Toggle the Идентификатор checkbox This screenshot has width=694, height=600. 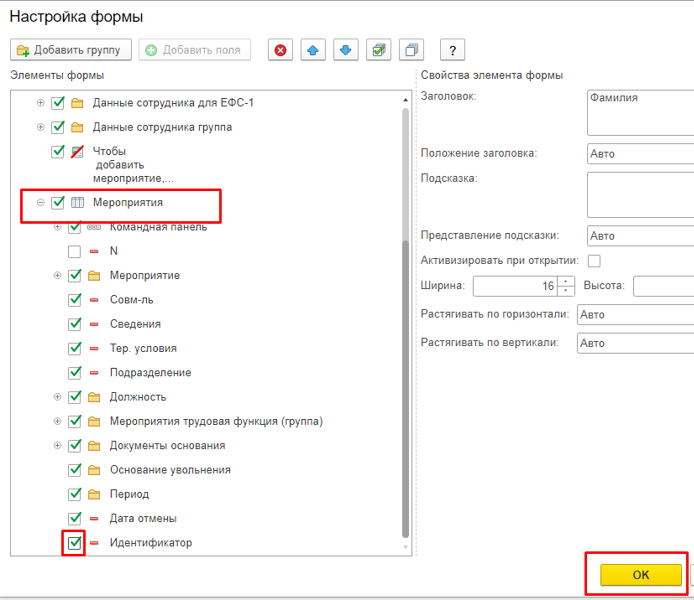pos(74,542)
